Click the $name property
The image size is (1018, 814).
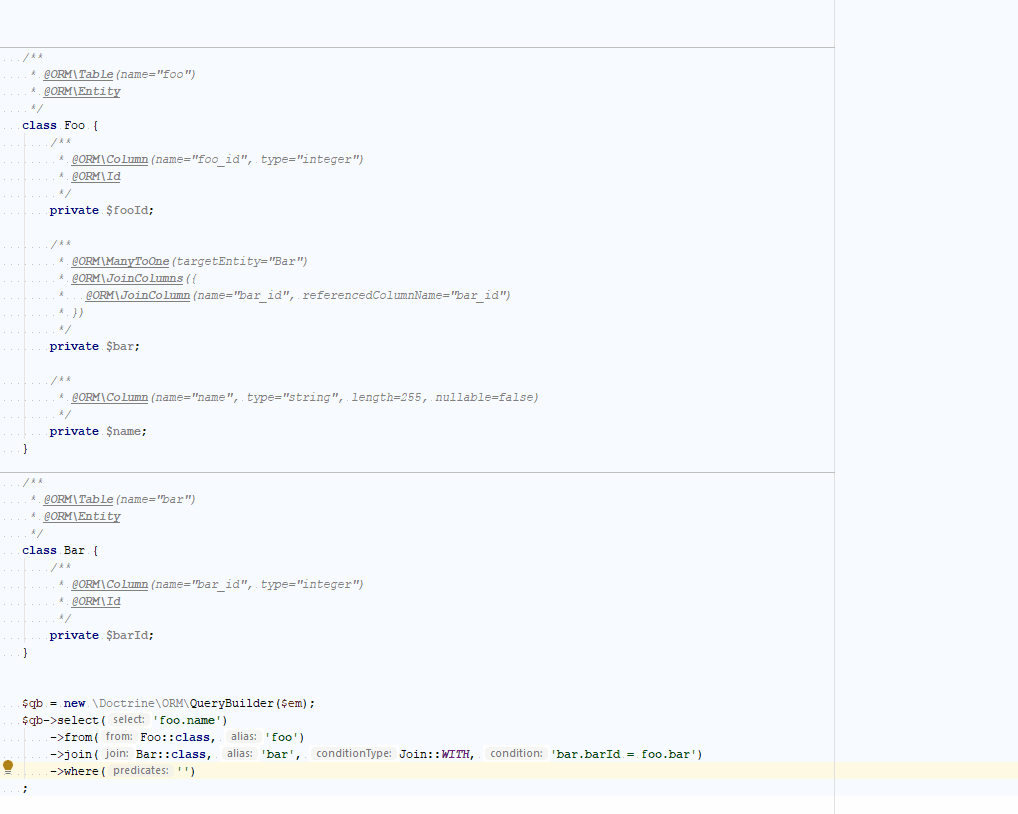tap(125, 432)
